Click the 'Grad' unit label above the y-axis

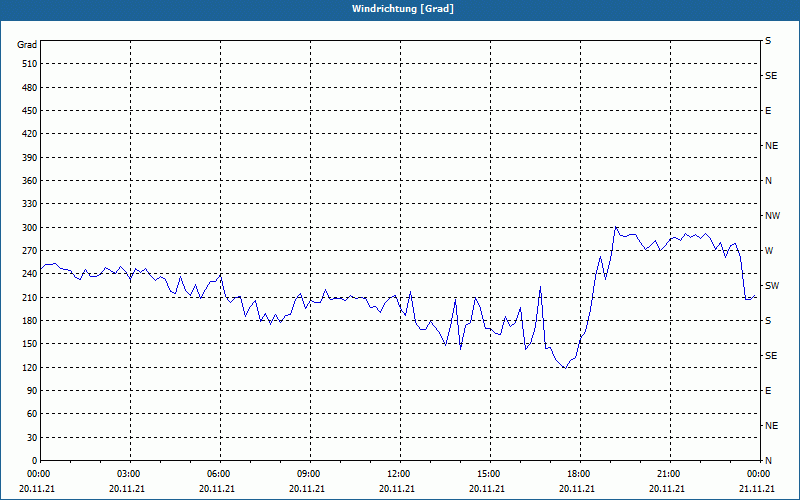point(27,45)
